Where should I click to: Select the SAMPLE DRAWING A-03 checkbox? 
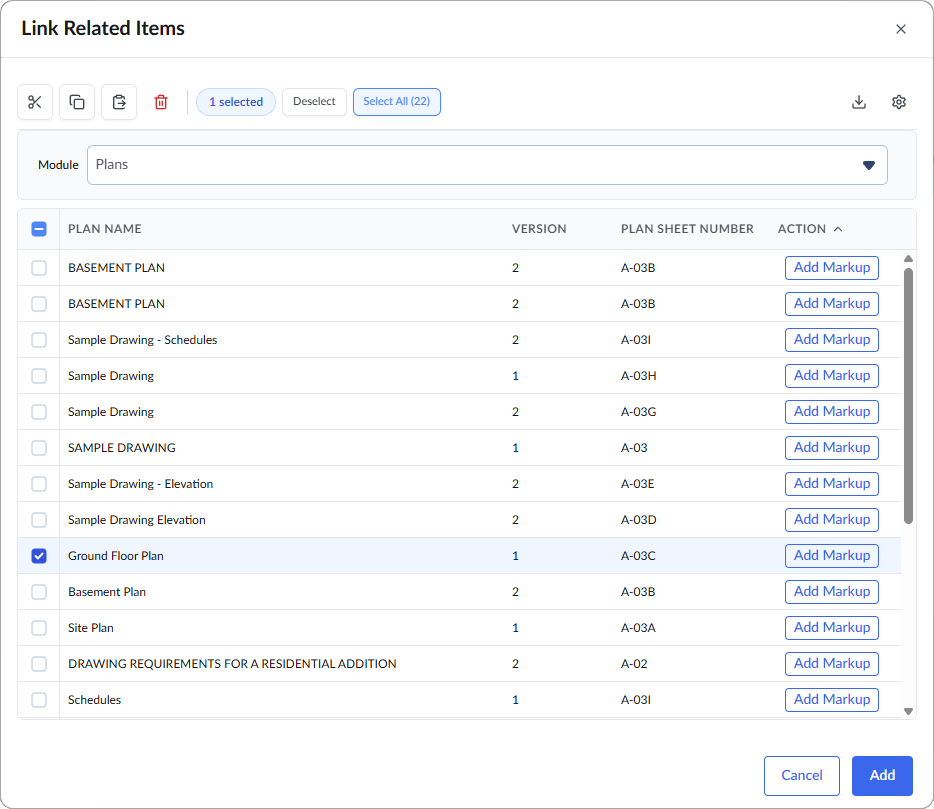[39, 447]
